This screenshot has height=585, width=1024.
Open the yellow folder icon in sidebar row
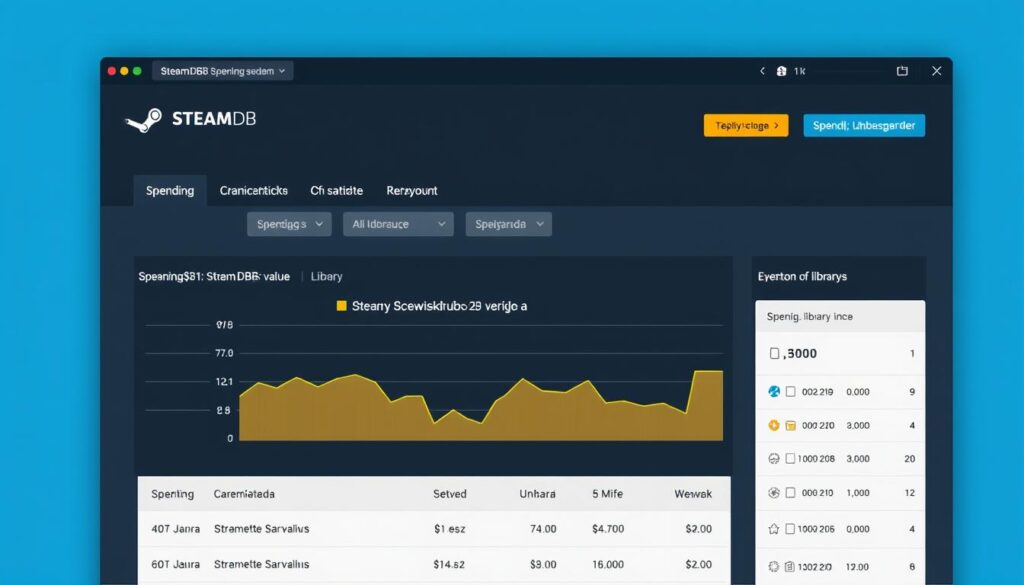click(791, 424)
